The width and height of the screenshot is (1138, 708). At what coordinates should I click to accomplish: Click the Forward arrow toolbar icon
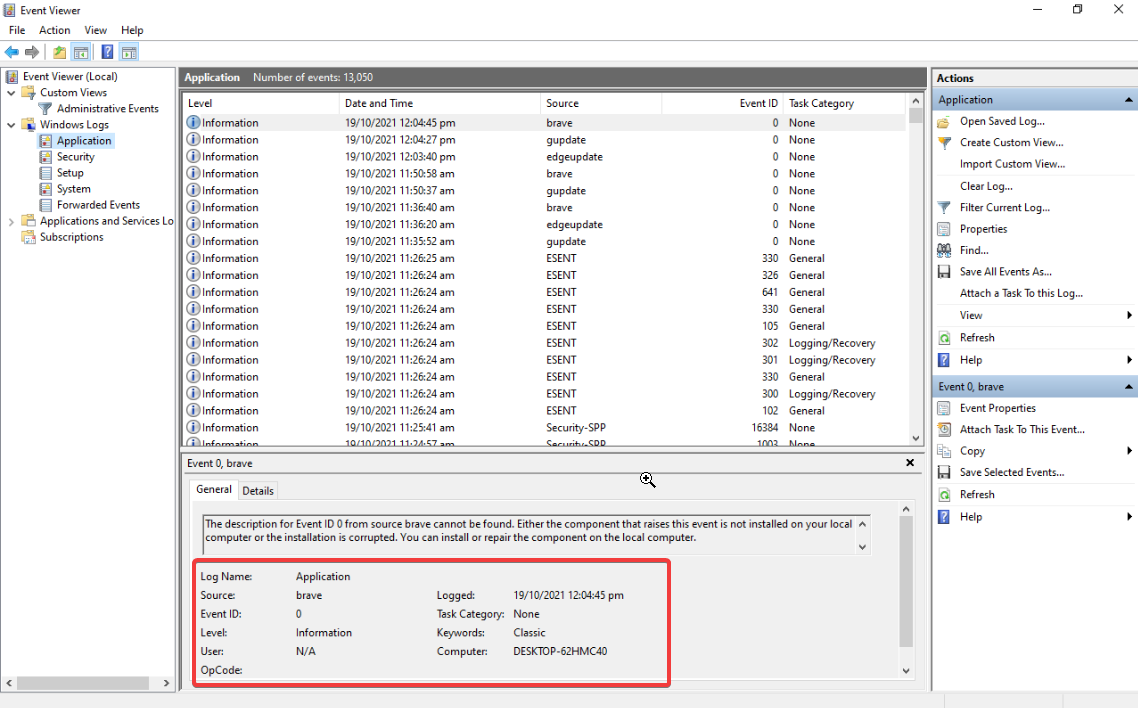pyautogui.click(x=32, y=52)
